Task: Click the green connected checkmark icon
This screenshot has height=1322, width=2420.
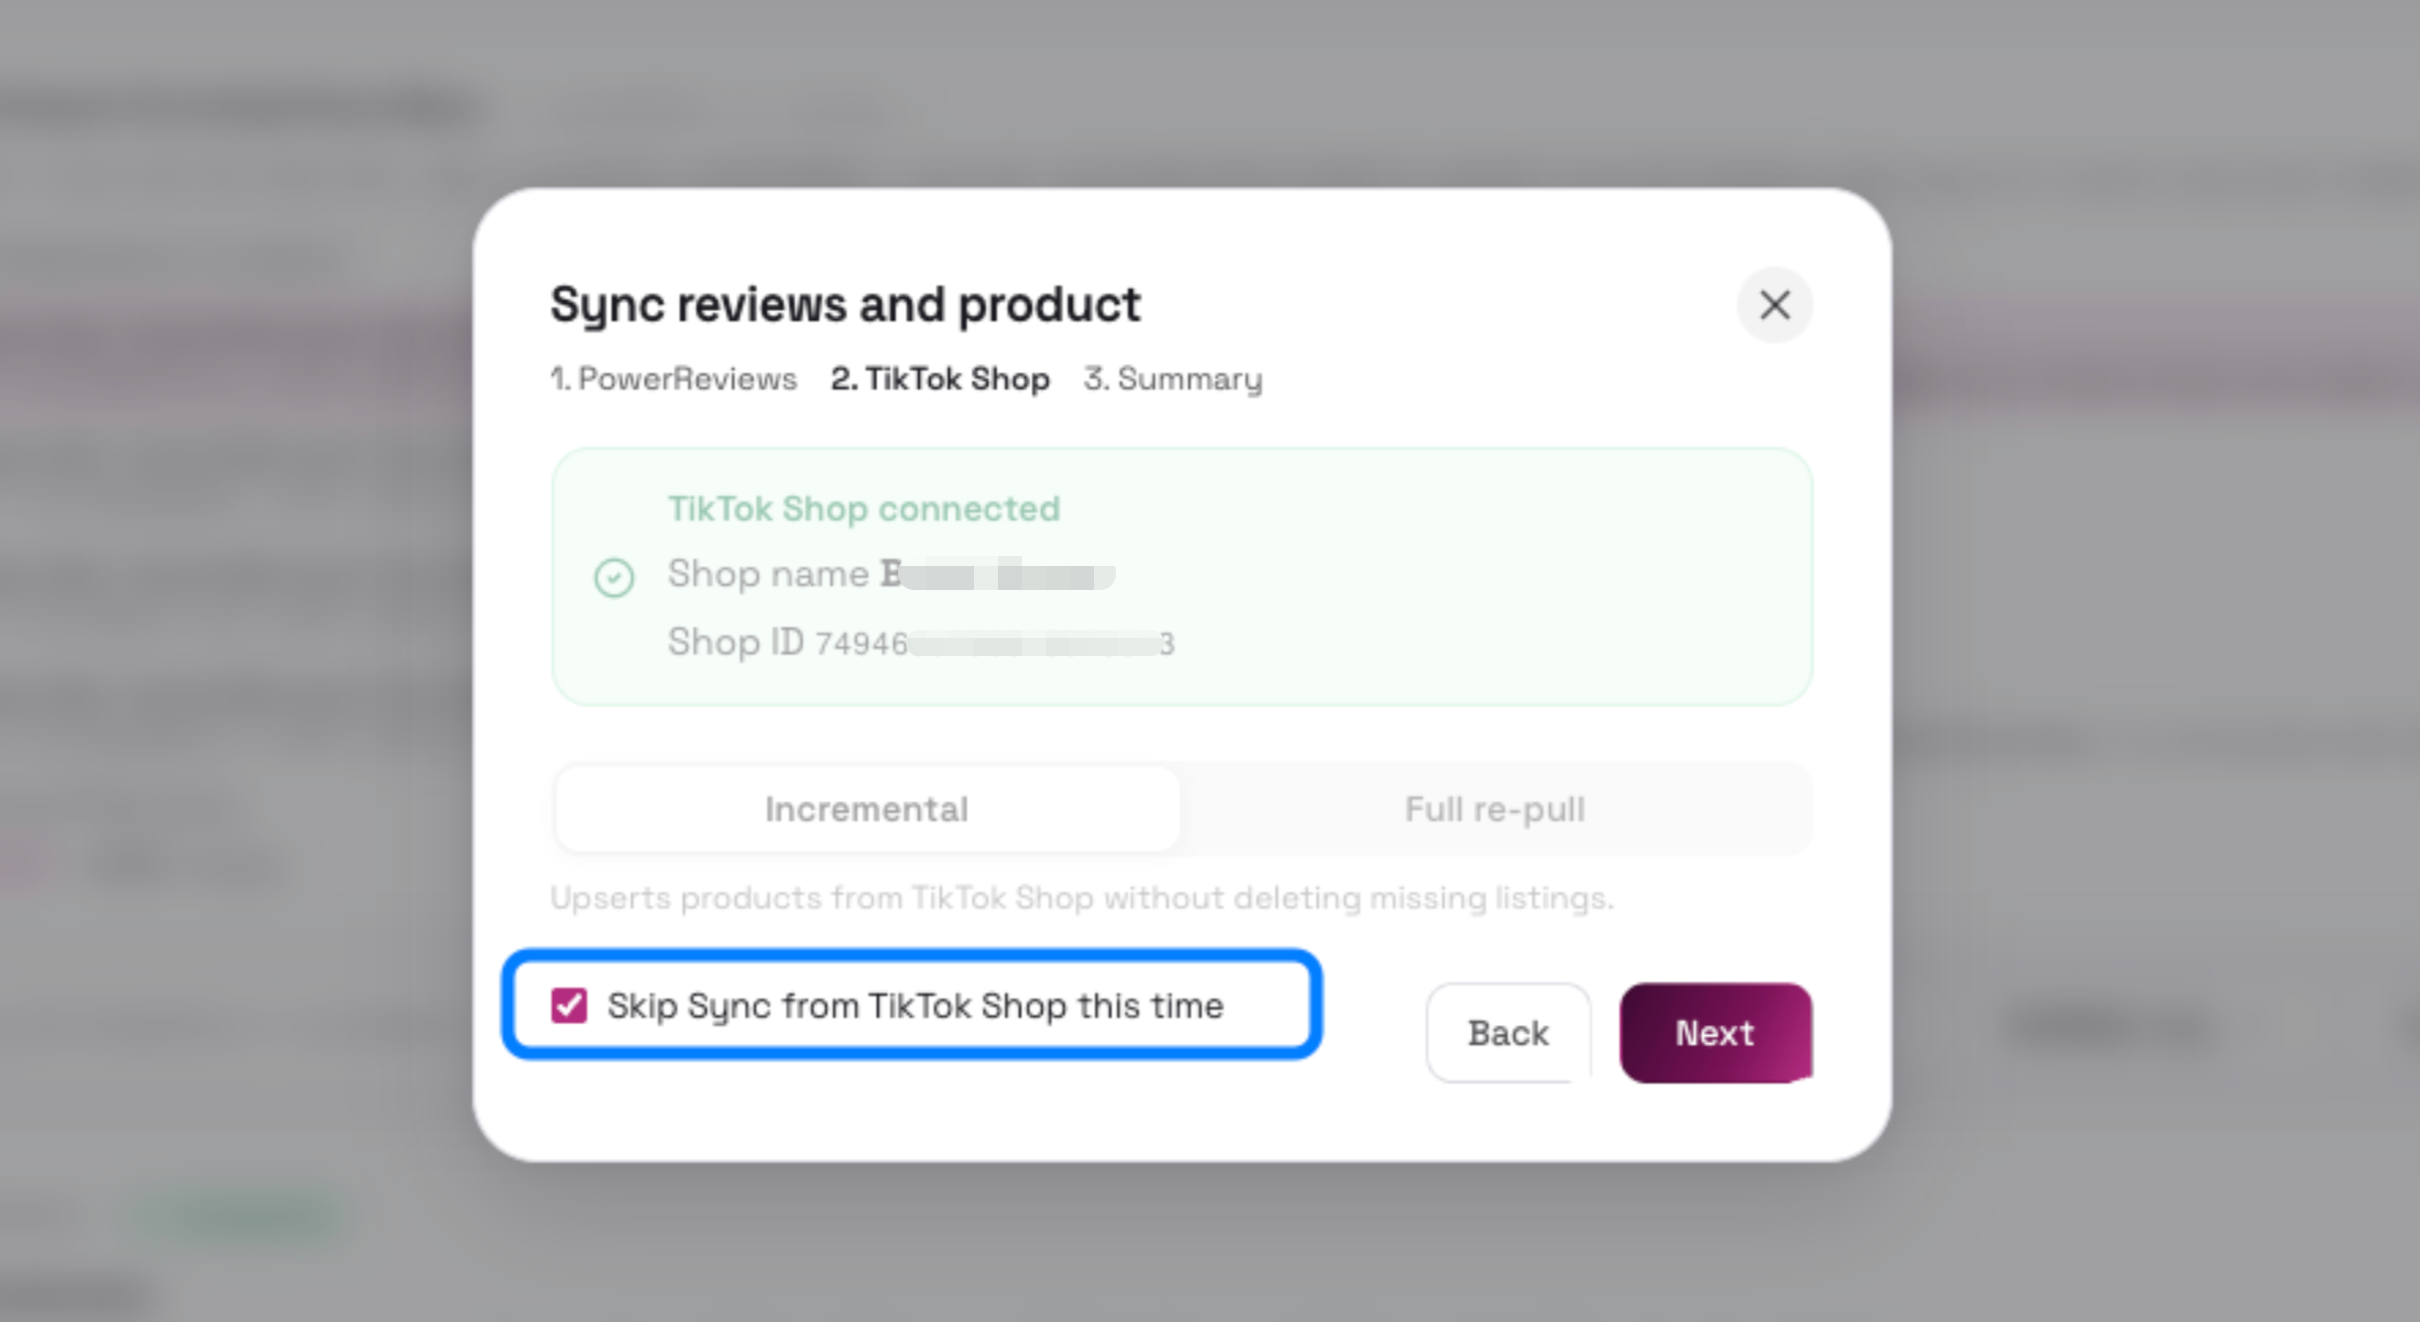Action: (x=614, y=577)
